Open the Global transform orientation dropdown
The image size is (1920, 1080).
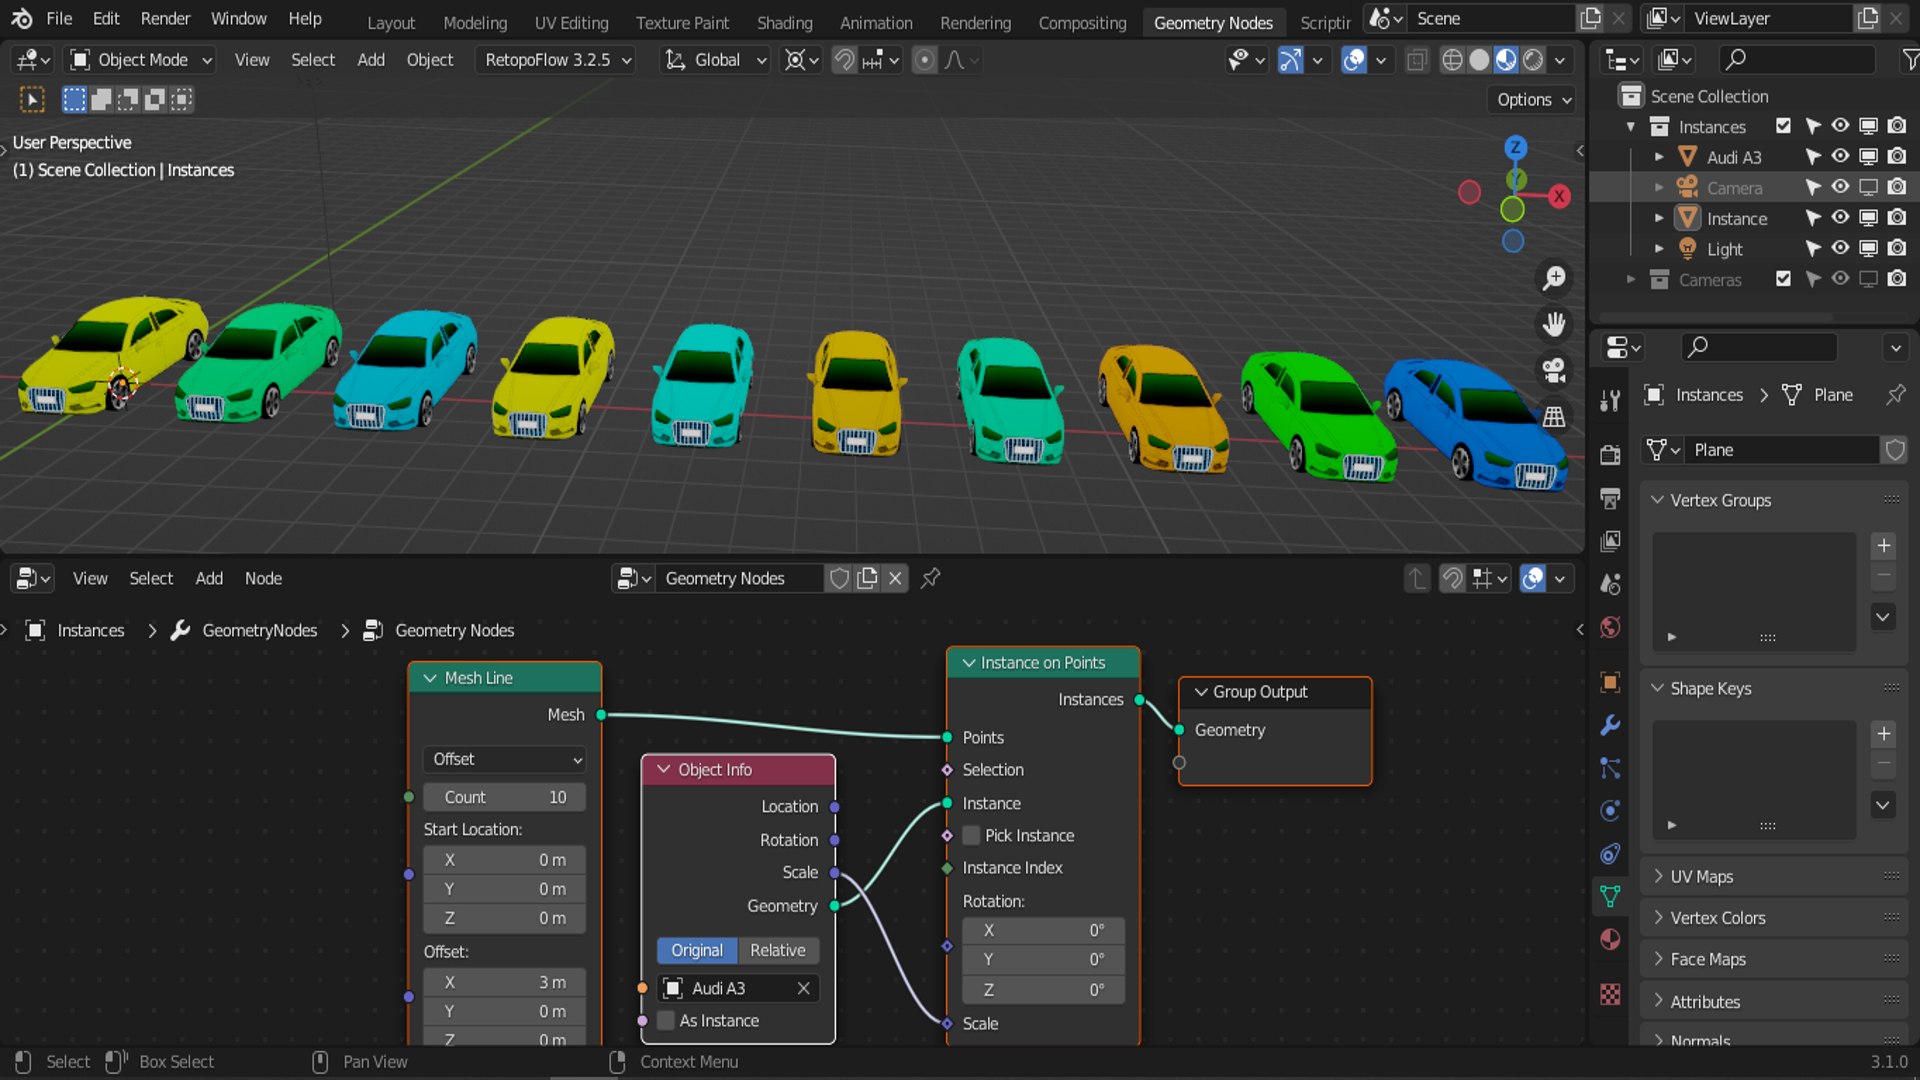coord(715,60)
